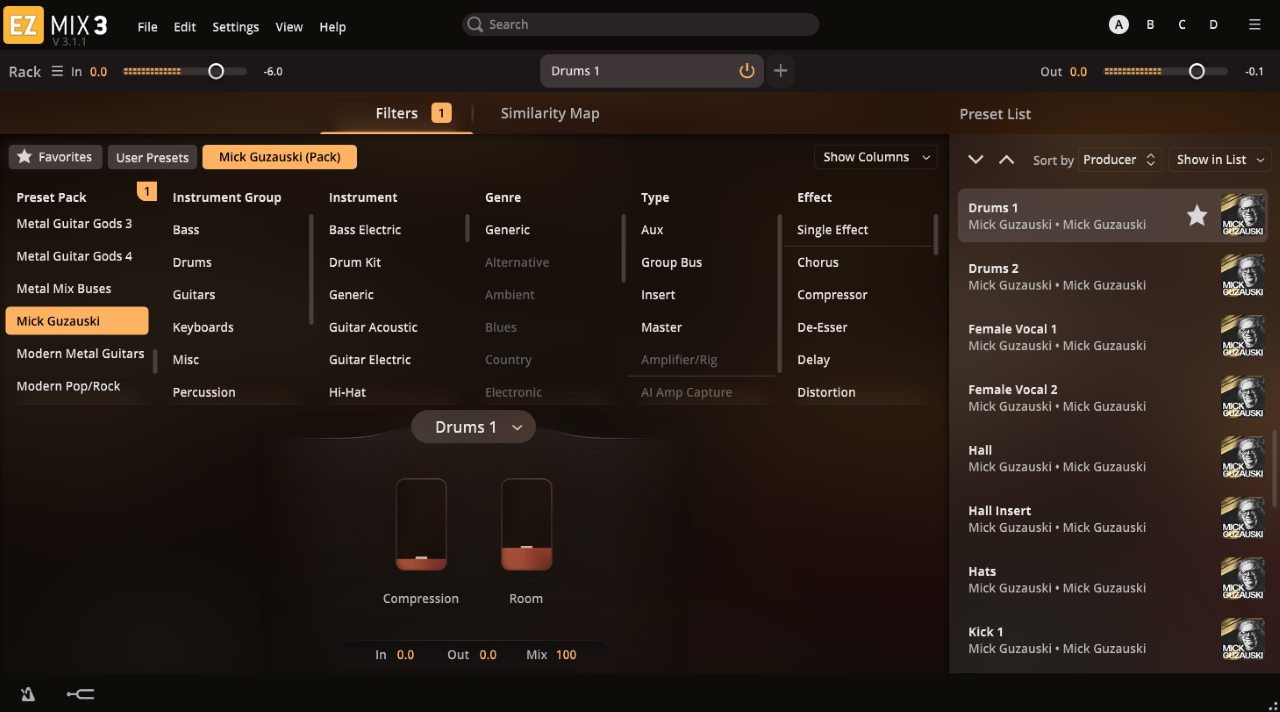Image resolution: width=1280 pixels, height=712 pixels.
Task: Open the Sort by Producer dropdown
Action: coord(1121,160)
